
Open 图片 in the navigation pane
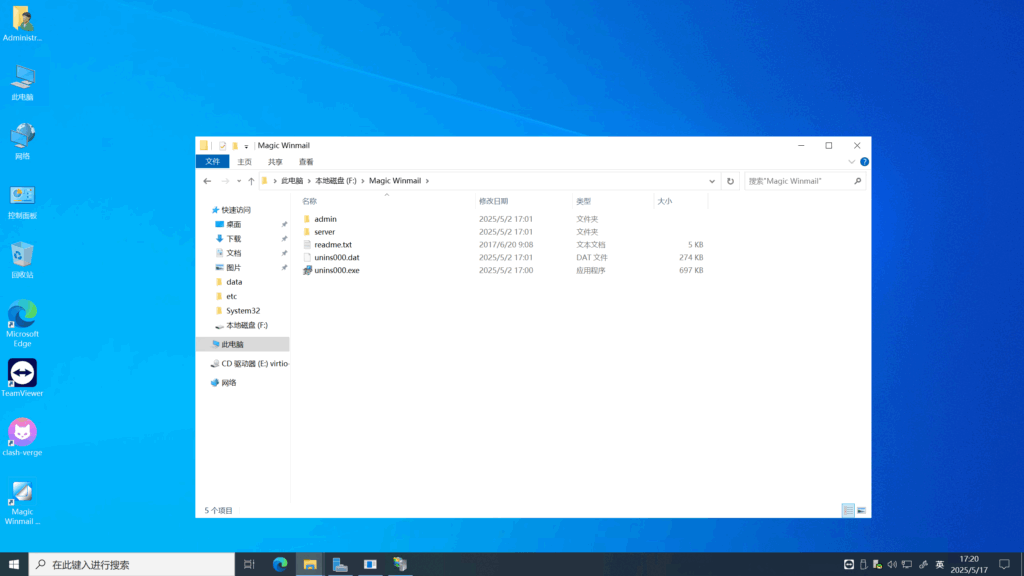tap(233, 268)
